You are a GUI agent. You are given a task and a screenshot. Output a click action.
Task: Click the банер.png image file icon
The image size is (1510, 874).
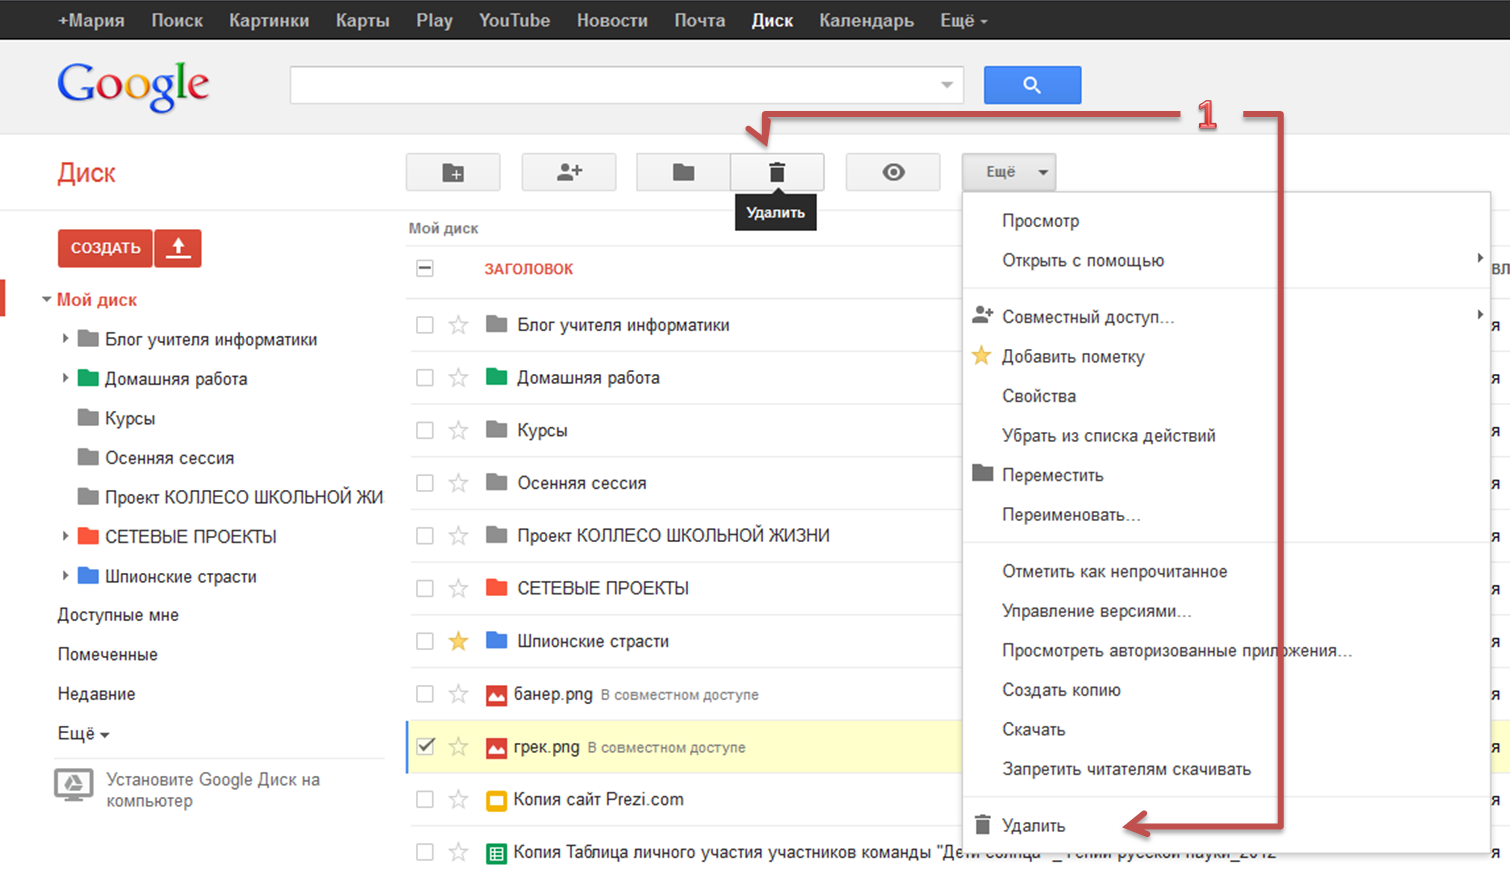(496, 695)
